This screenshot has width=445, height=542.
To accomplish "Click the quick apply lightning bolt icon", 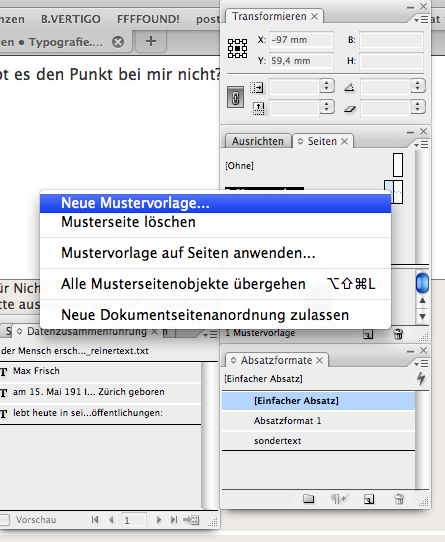I will [421, 379].
